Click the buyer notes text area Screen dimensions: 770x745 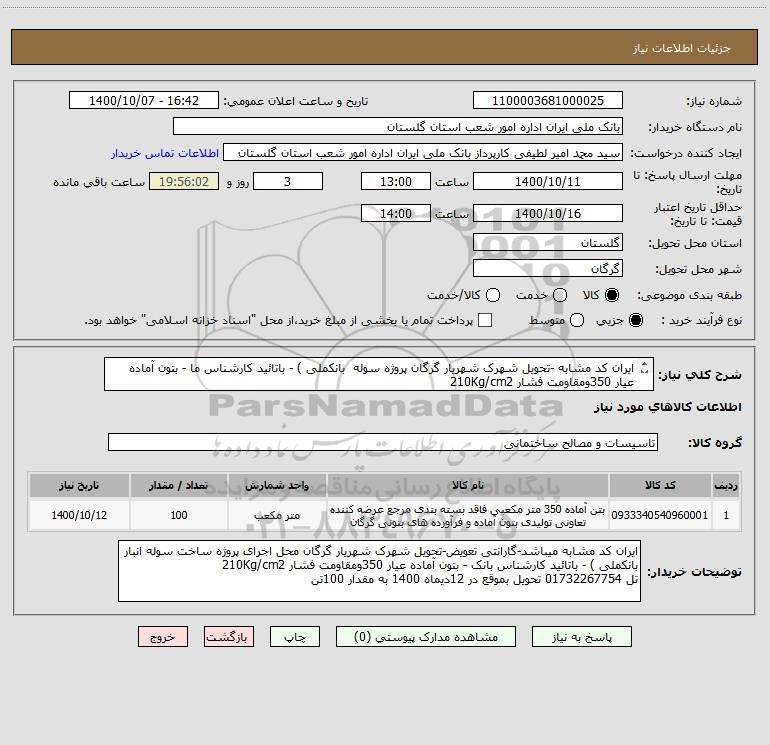(x=379, y=571)
